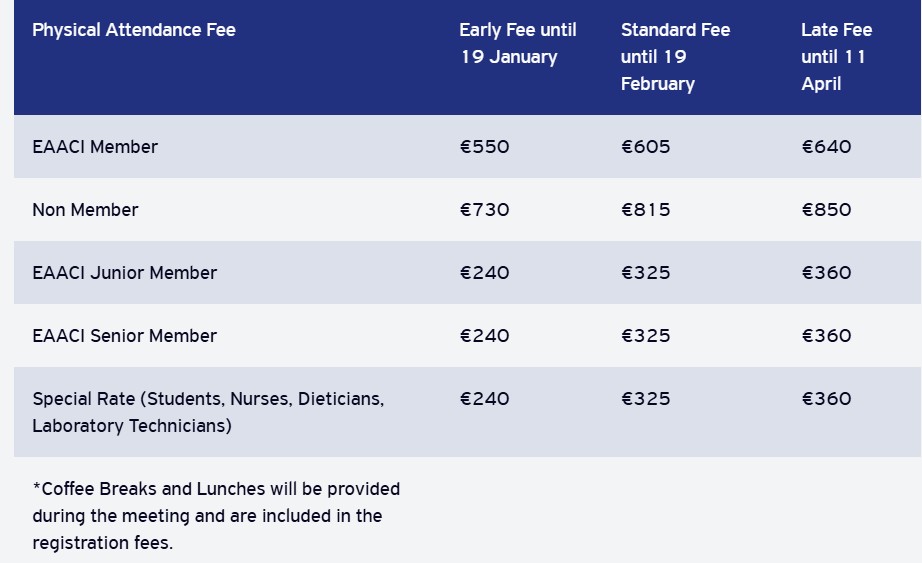Select the Early Fee until 19 January header
Image resolution: width=922 pixels, height=563 pixels.
point(518,43)
